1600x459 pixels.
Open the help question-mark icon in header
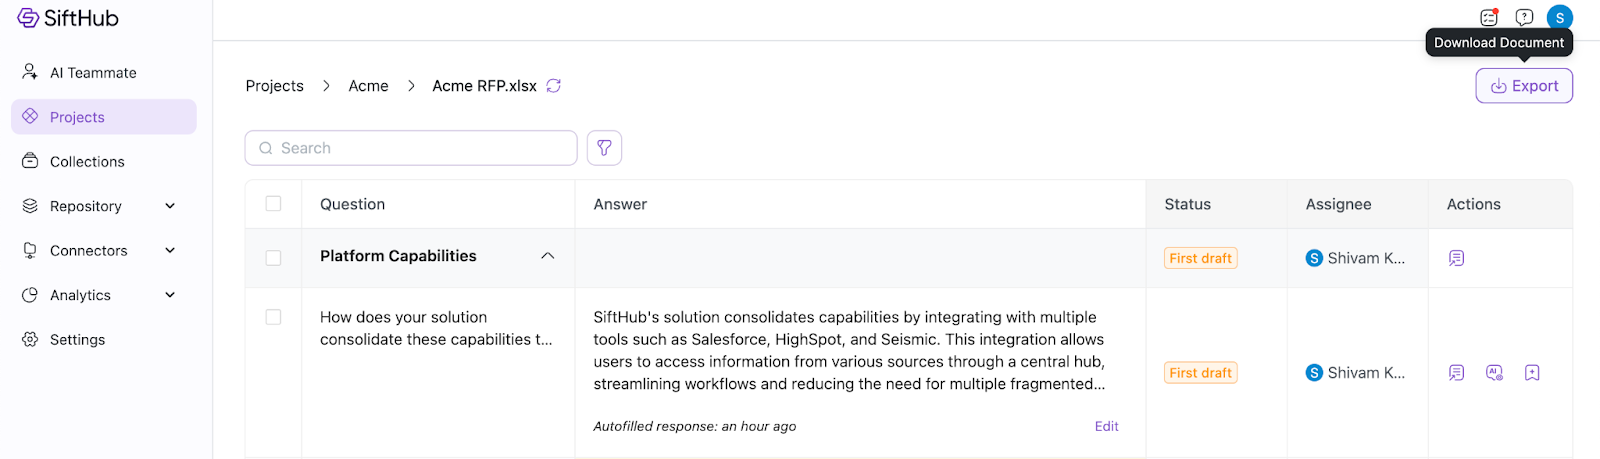point(1524,17)
